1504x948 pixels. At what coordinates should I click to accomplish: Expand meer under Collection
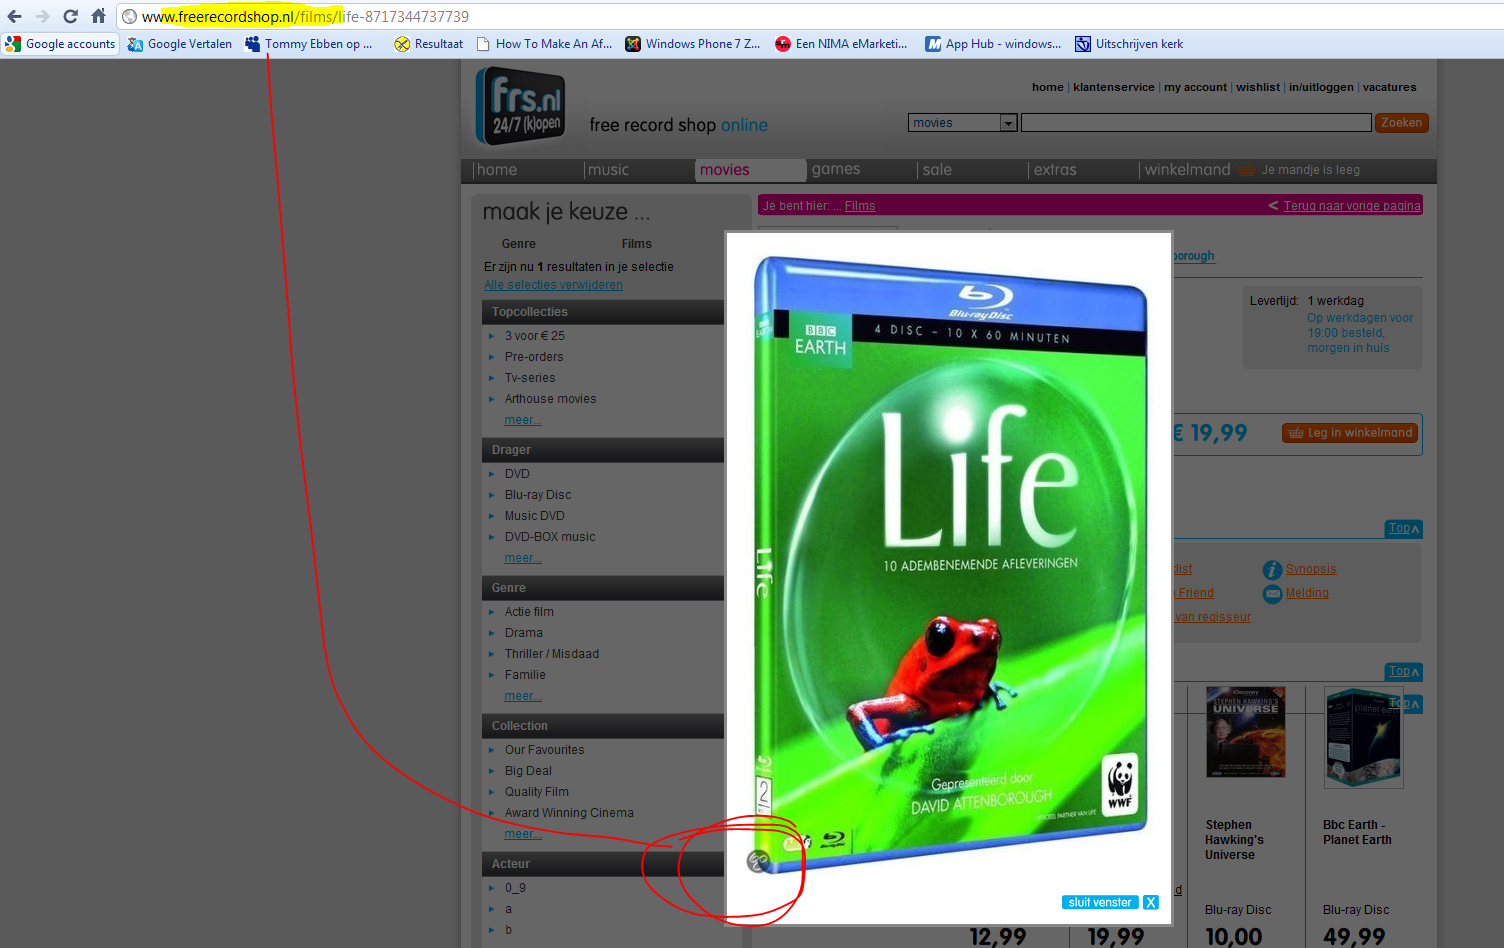coord(523,834)
